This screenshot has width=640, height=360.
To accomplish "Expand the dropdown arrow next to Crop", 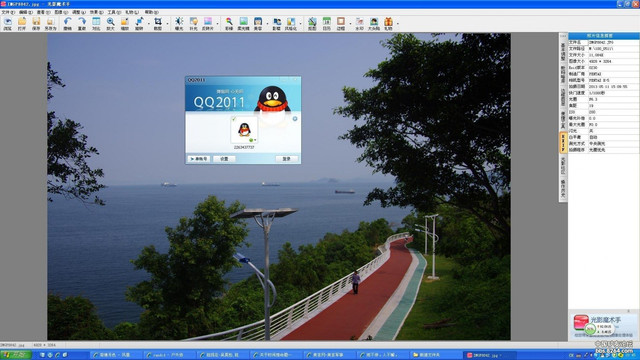I will tap(167, 24).
